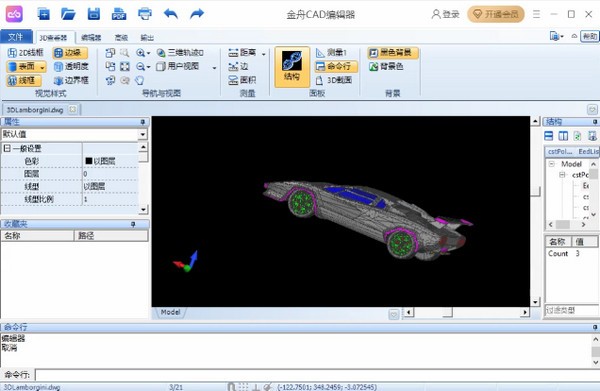Switch to the 编辑器 tab
This screenshot has width=600, height=391.
click(x=91, y=37)
